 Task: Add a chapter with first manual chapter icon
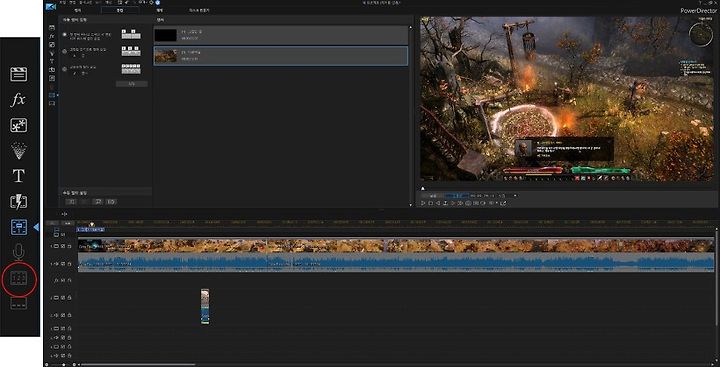coord(72,202)
